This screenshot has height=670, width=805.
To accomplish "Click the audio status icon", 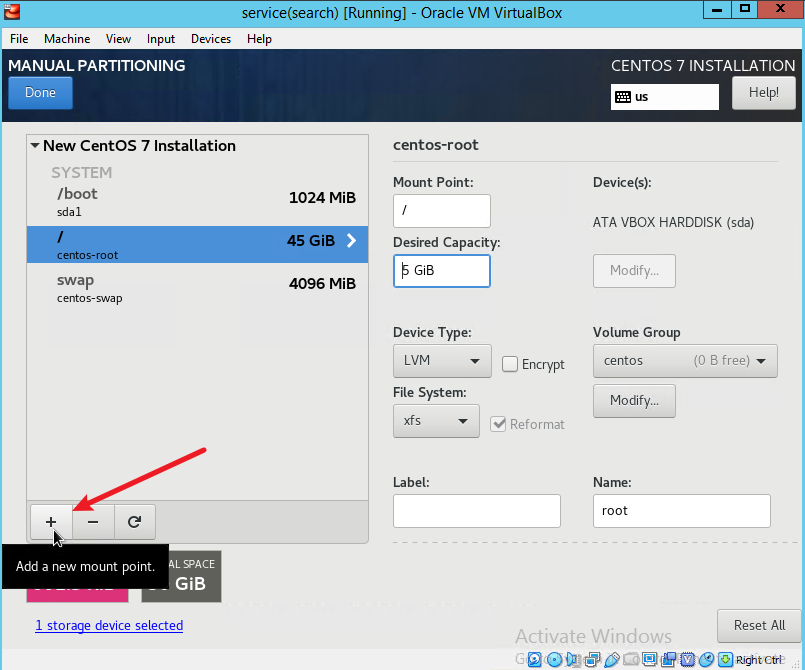I will 573,659.
